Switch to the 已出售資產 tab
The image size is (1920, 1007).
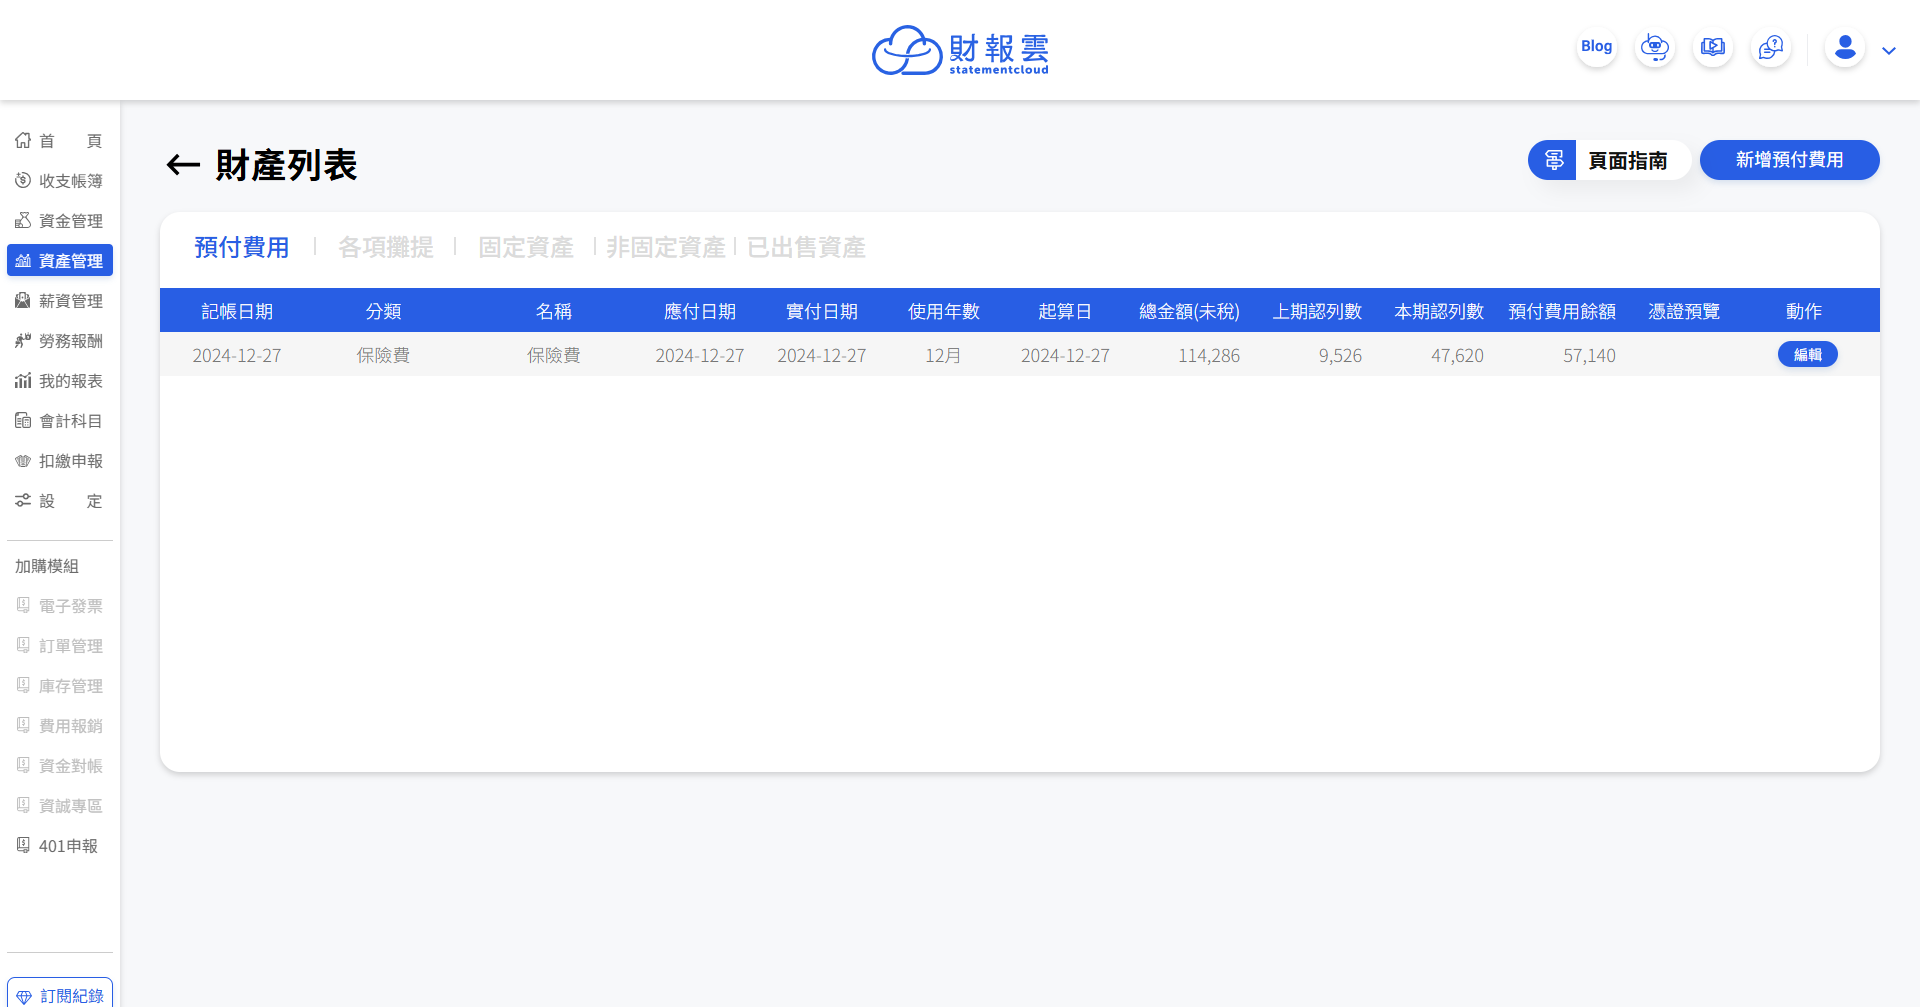[806, 247]
